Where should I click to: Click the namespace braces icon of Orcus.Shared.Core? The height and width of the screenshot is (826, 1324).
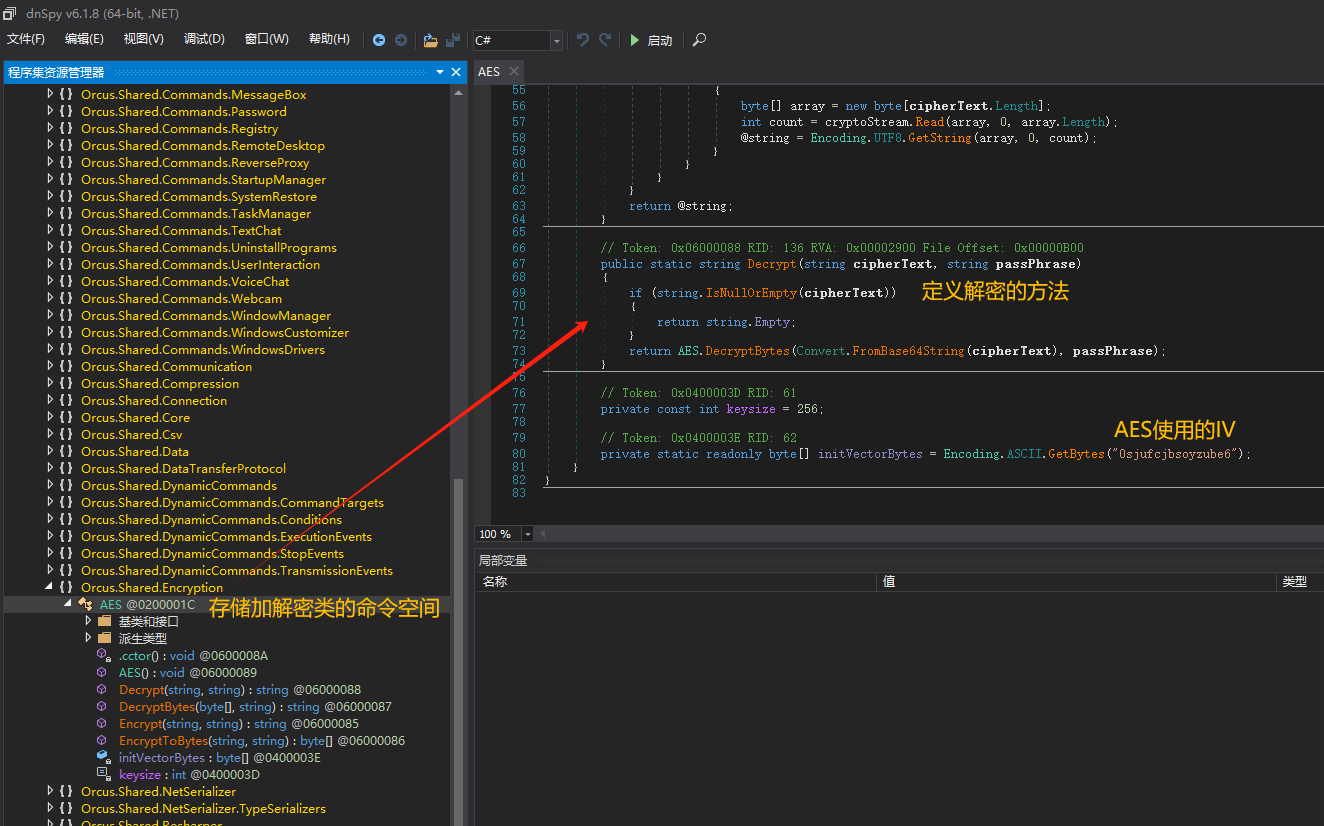(66, 417)
